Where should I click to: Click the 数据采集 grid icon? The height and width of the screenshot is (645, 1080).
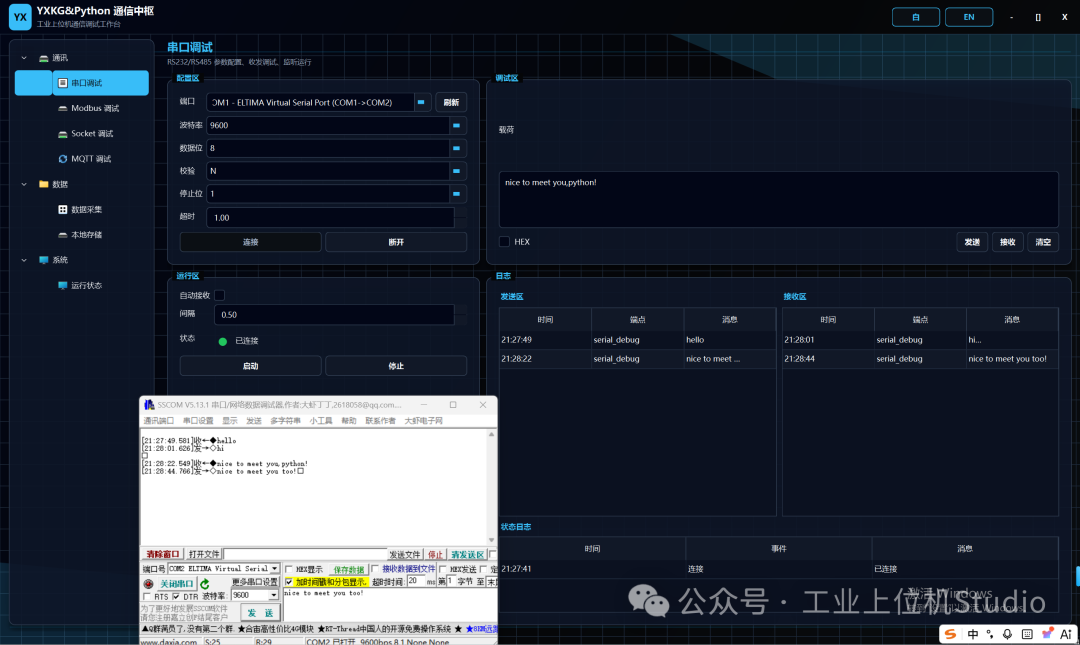63,209
